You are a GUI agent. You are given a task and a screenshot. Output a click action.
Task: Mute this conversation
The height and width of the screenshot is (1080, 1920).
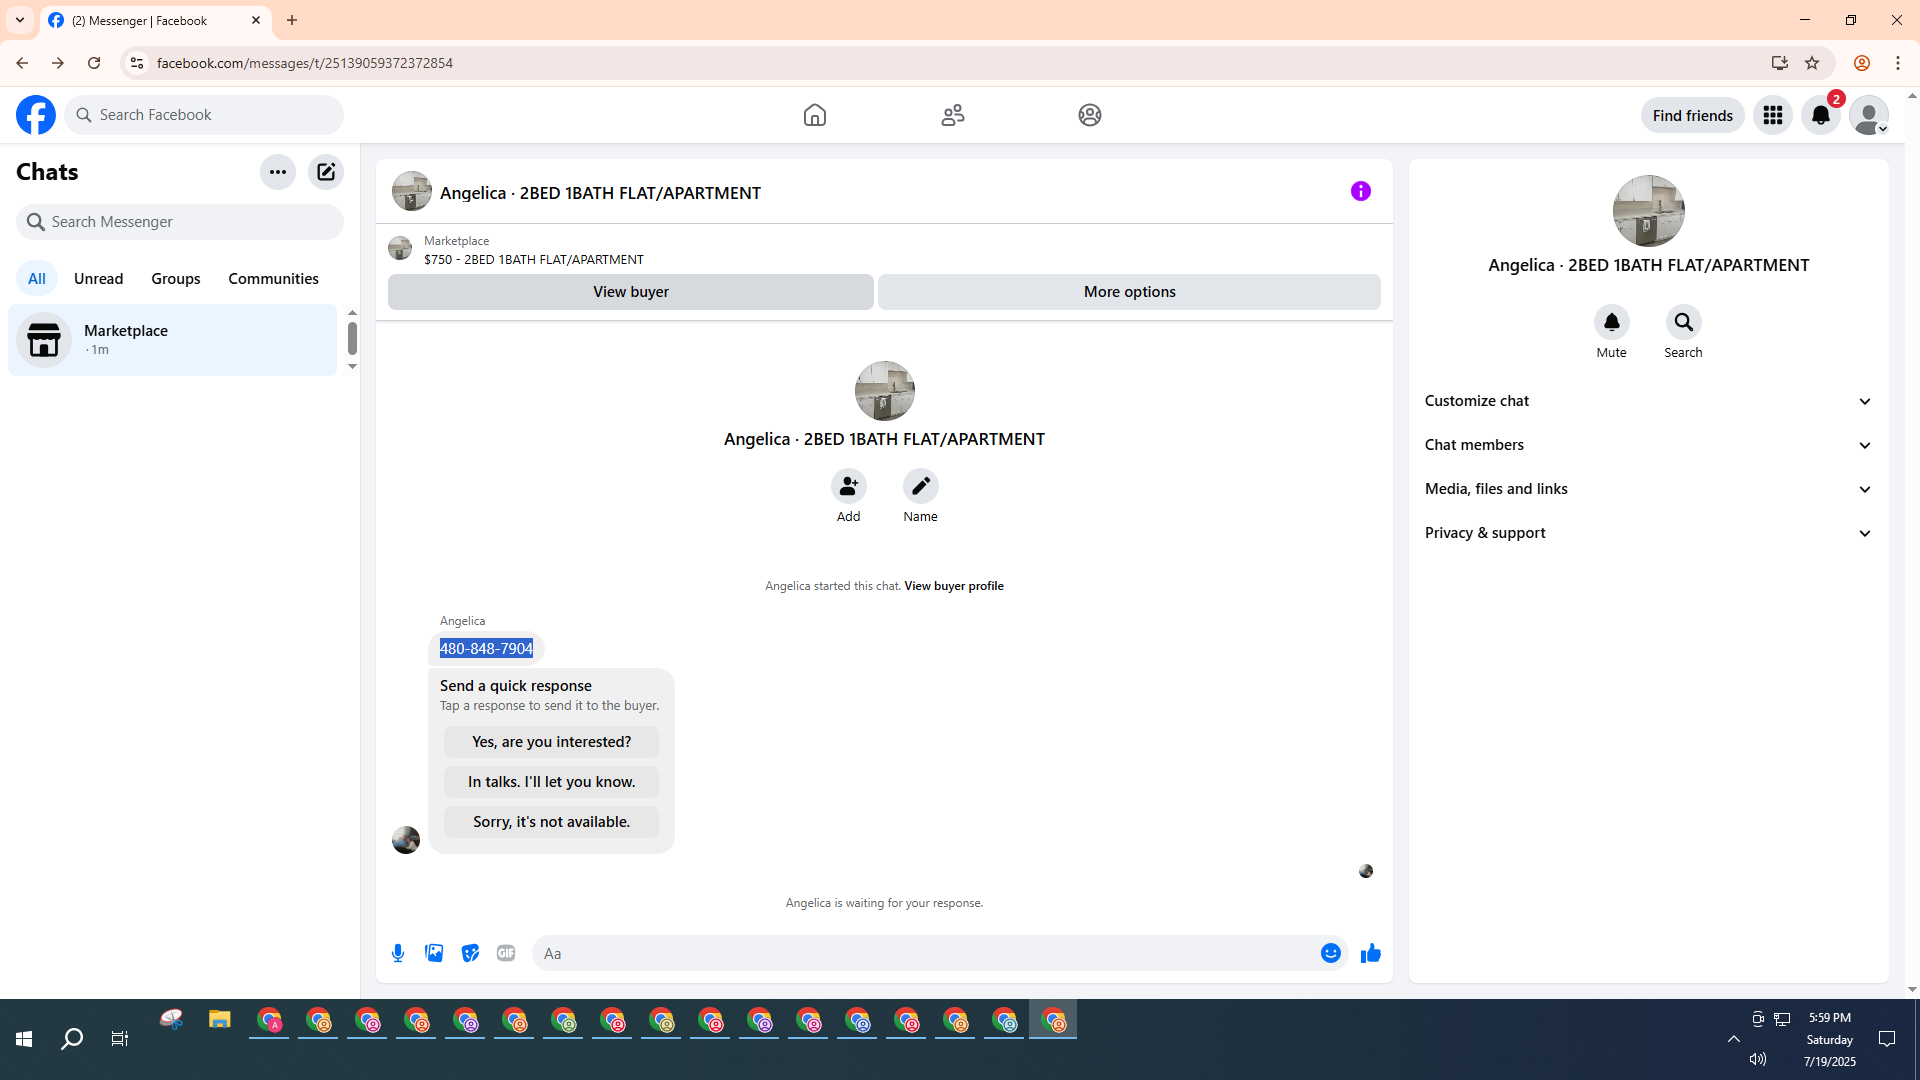1611,323
